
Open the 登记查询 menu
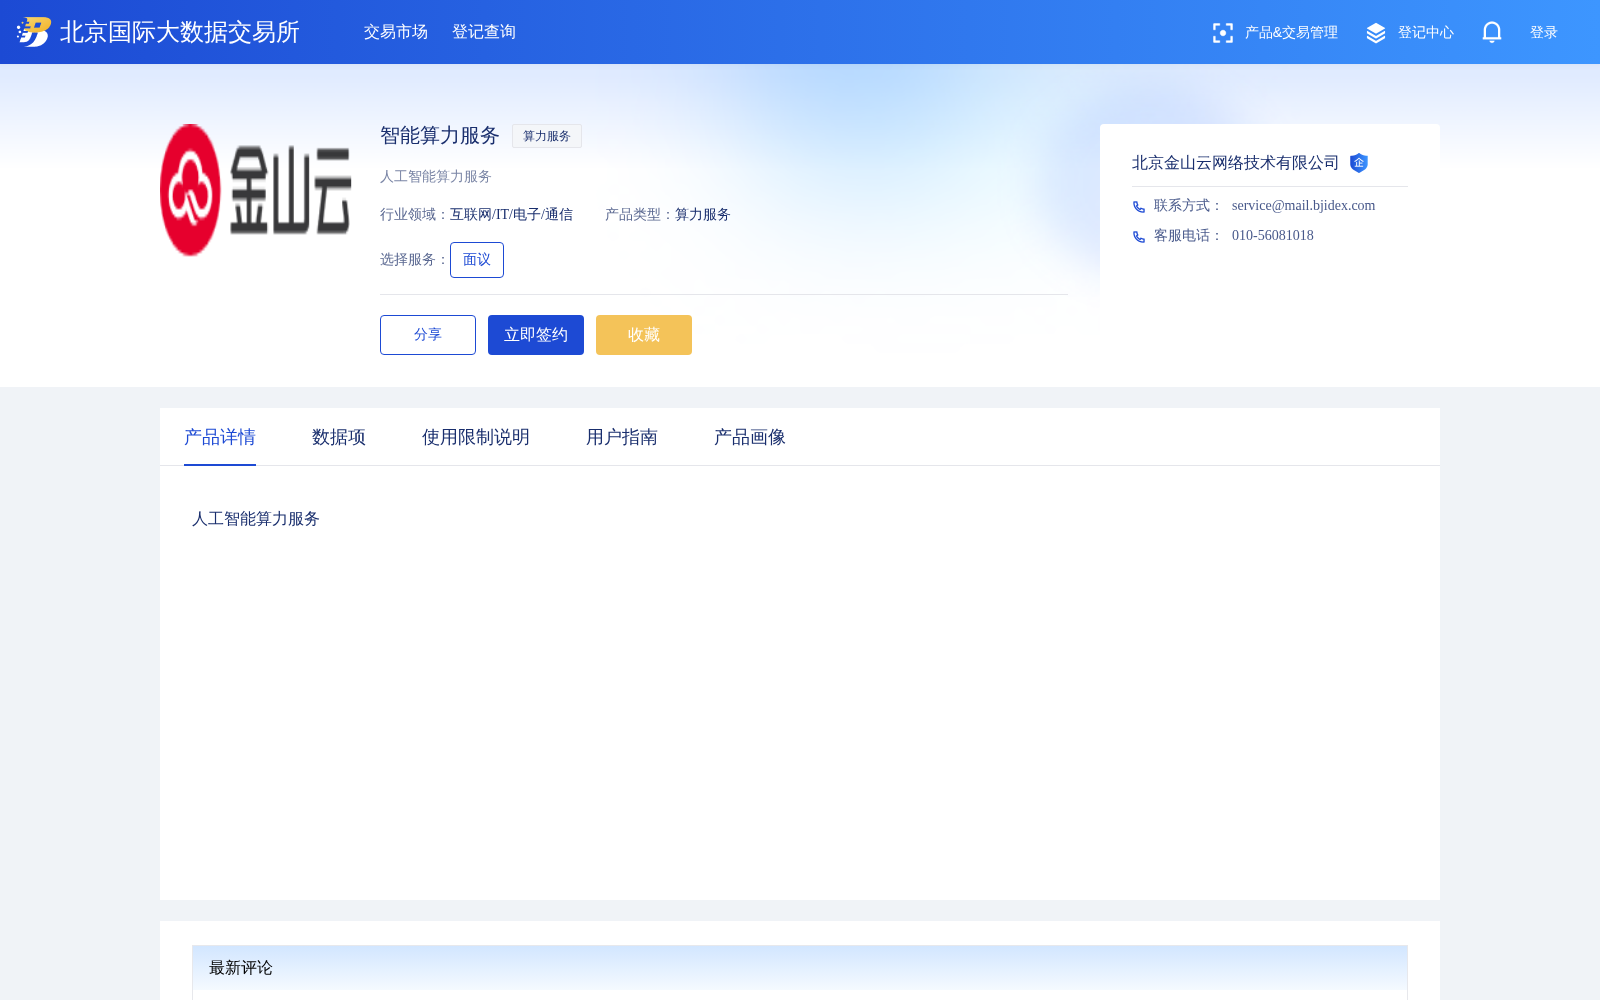484,32
